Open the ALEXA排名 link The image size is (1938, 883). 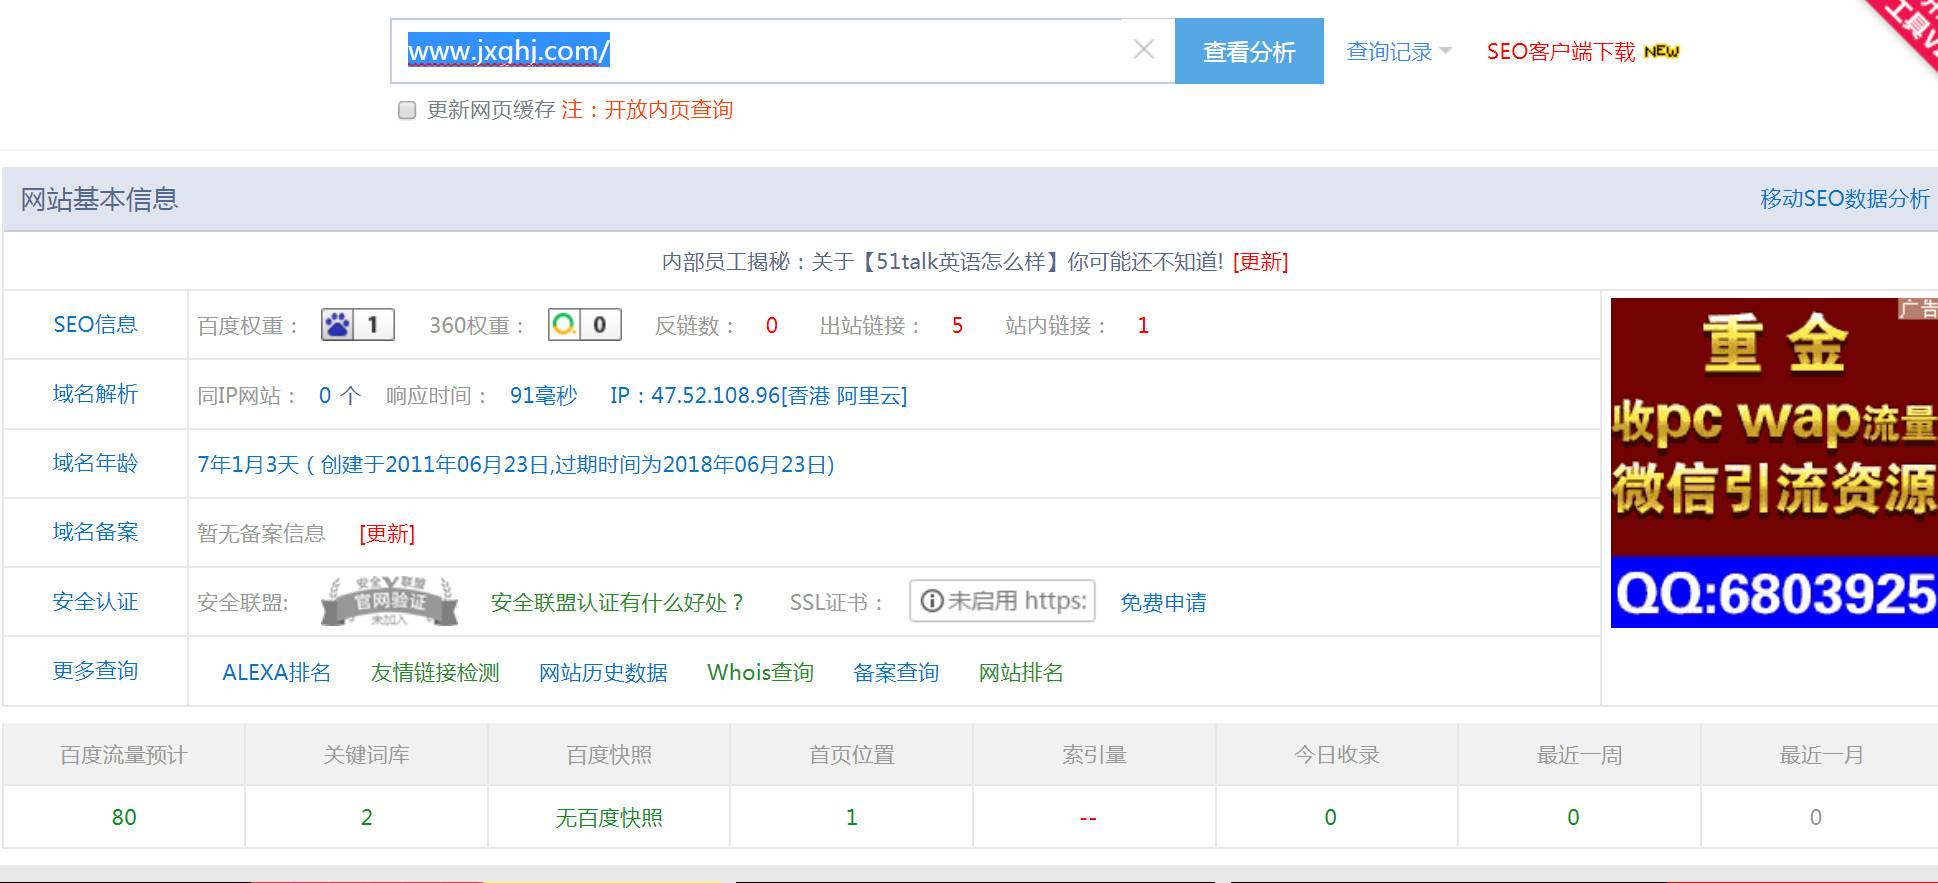click(276, 672)
